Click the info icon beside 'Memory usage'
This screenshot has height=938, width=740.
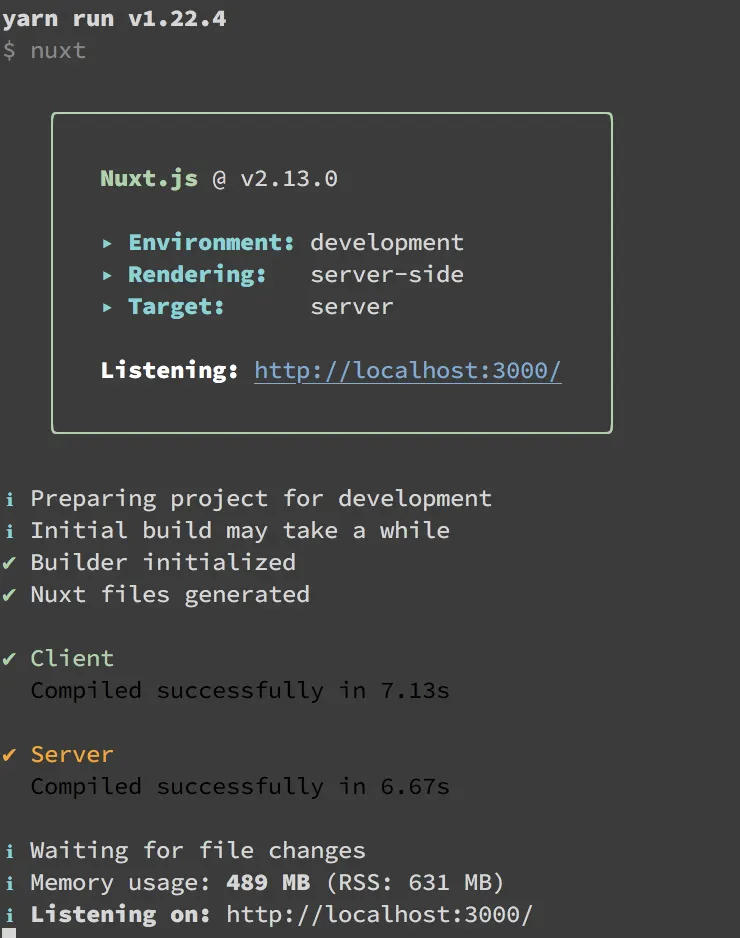click(9, 882)
